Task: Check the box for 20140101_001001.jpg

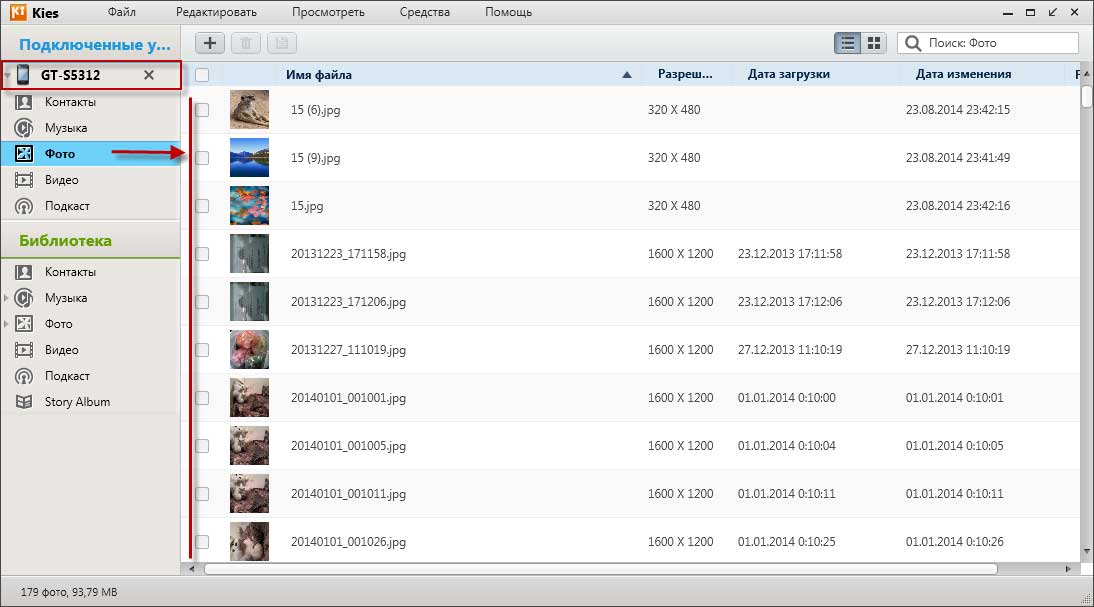Action: click(202, 398)
